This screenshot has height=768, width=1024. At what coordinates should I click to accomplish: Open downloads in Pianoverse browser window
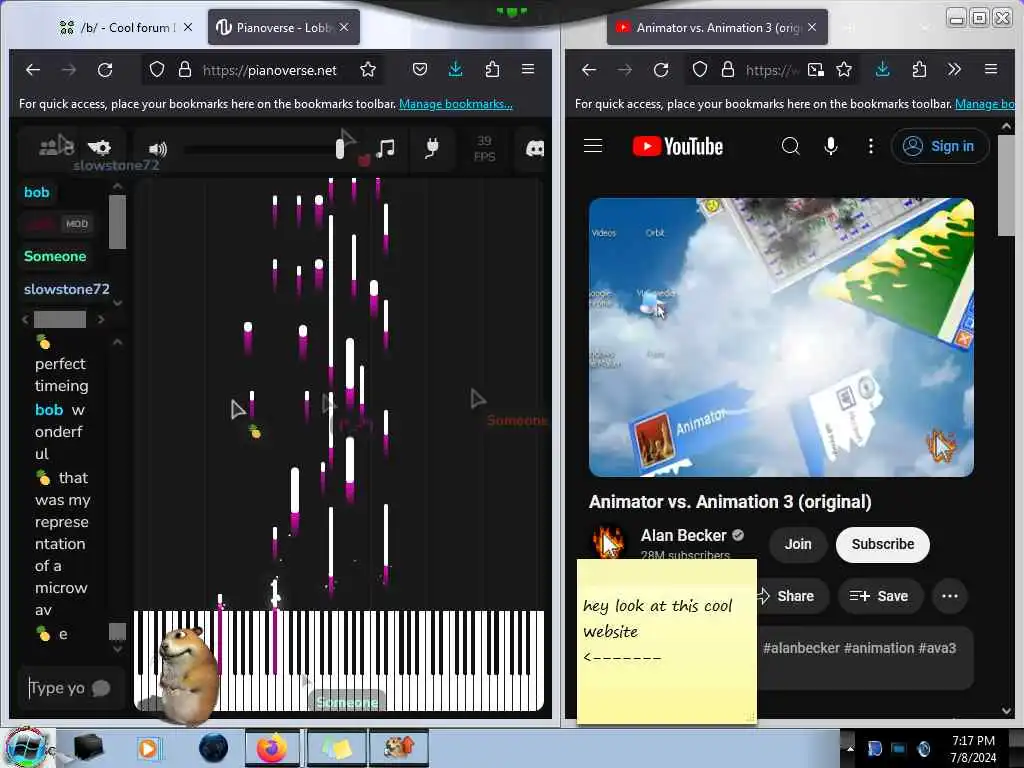[x=456, y=69]
